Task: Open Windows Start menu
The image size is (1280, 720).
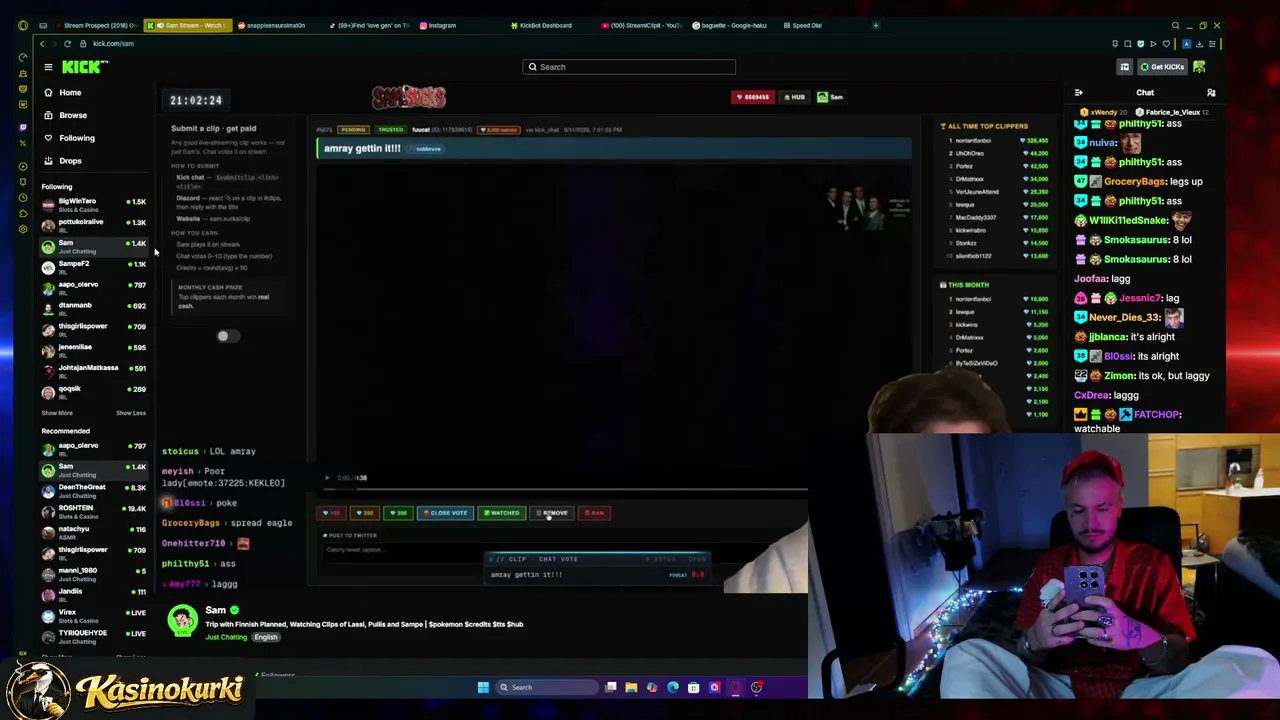Action: [x=483, y=687]
